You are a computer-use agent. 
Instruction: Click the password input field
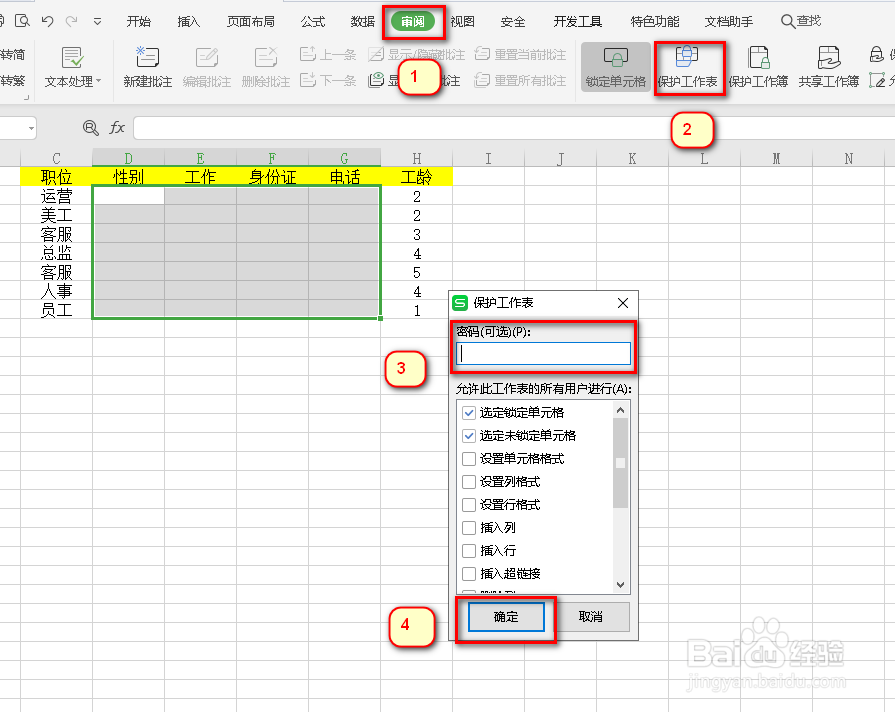543,354
